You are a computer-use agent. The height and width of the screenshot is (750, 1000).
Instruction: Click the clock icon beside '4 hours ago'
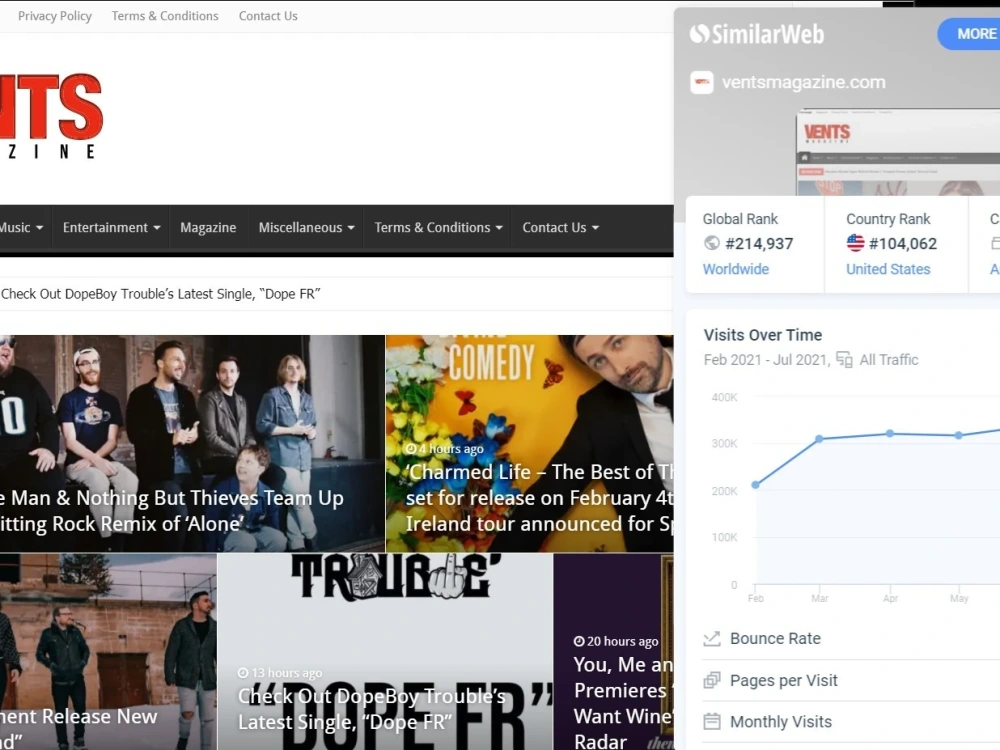[x=411, y=449]
